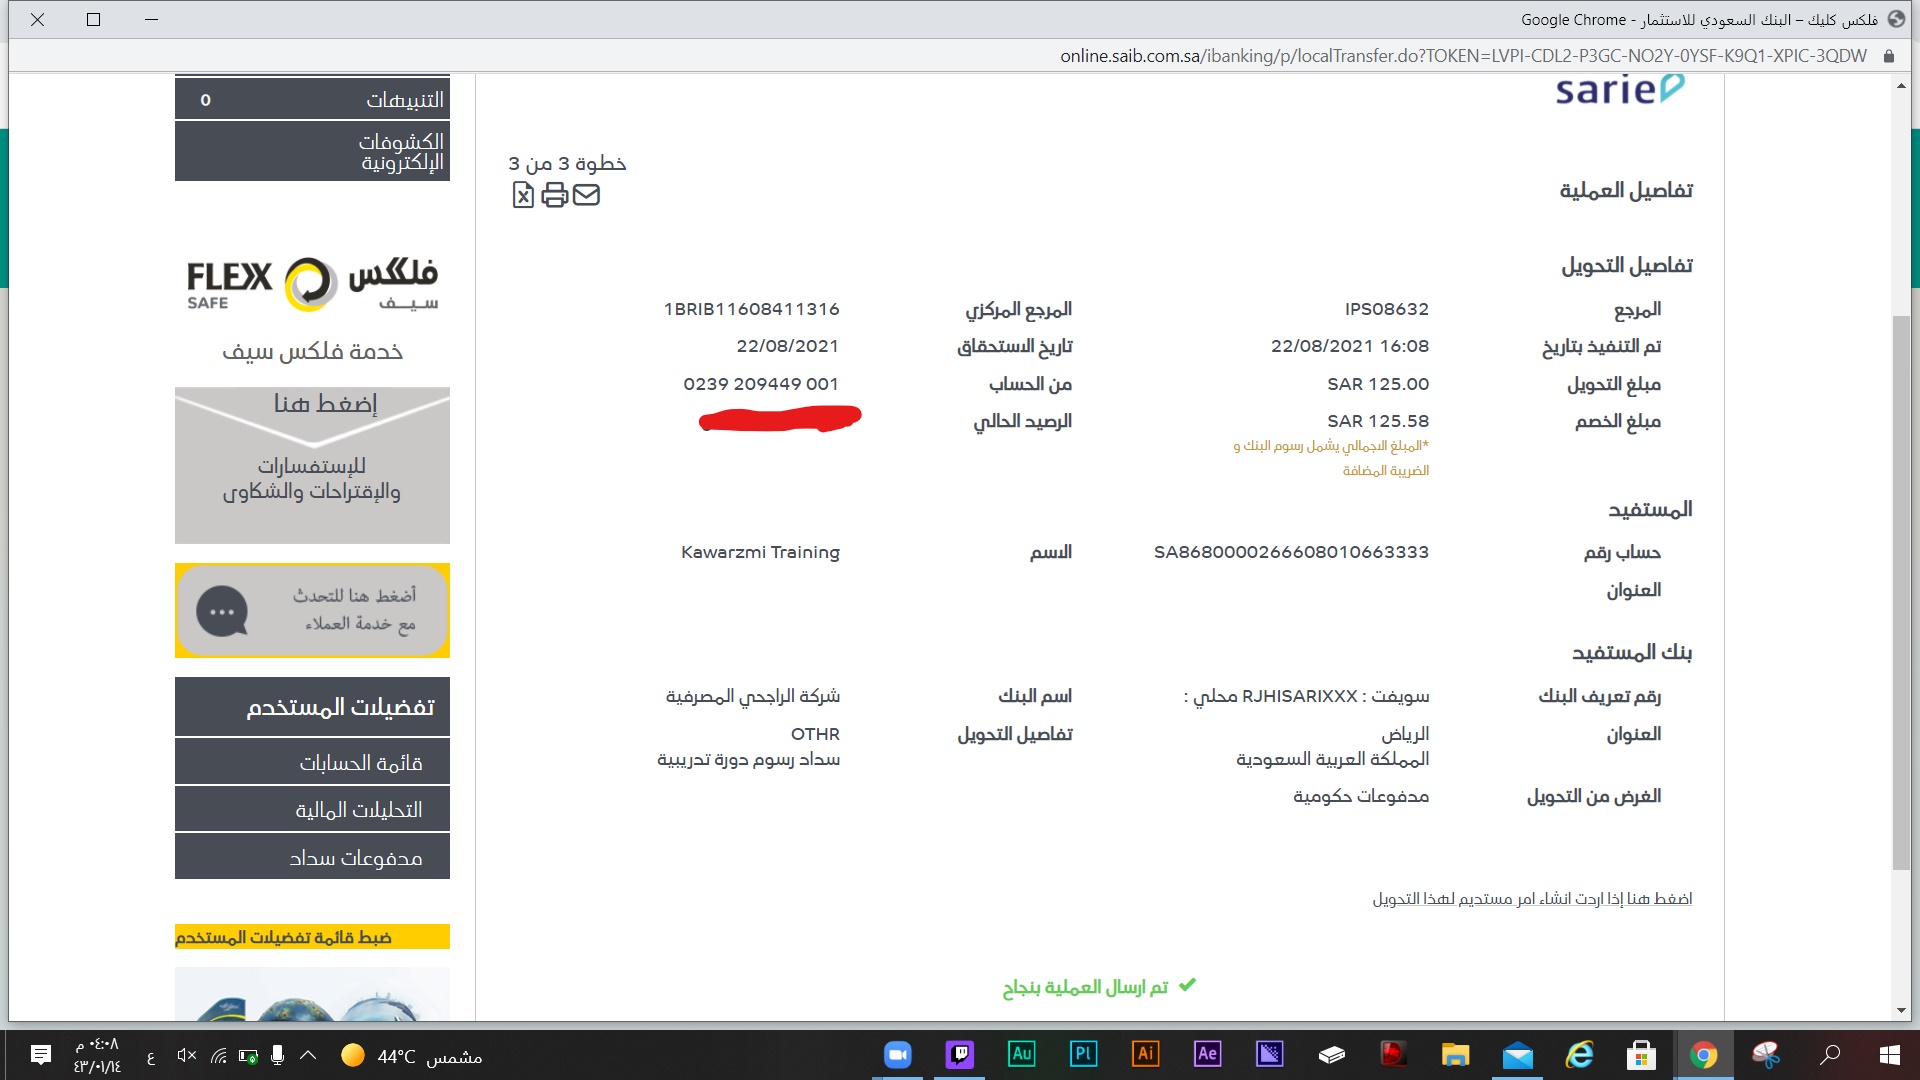This screenshot has height=1080, width=1920.
Task: Click the email receipt envelope icon
Action: point(586,195)
